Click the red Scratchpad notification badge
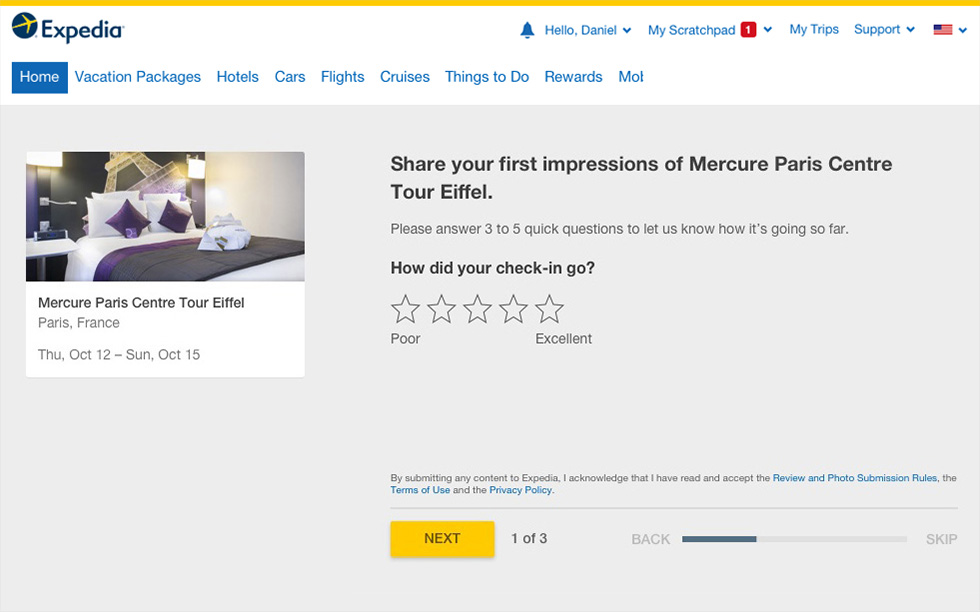This screenshot has height=612, width=980. 748,29
